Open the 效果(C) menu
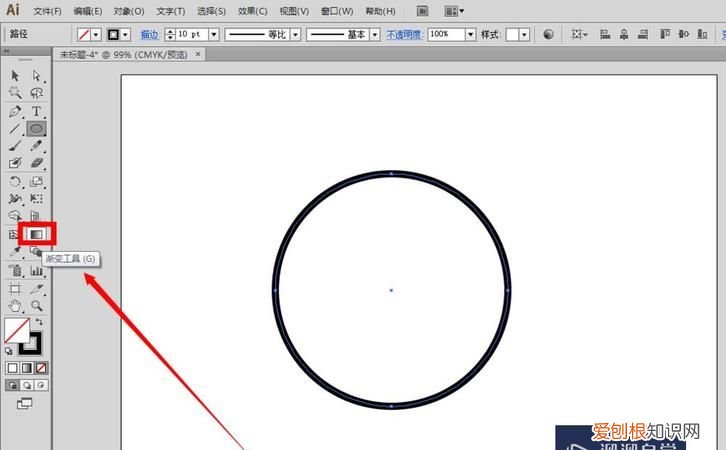 coord(254,11)
